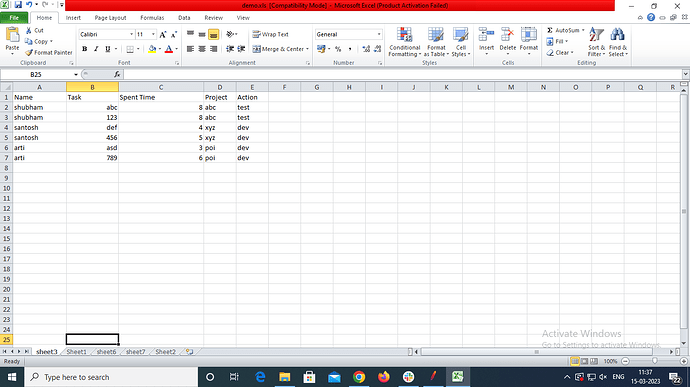Toggle Italic formatting
The image size is (690, 387).
point(96,49)
